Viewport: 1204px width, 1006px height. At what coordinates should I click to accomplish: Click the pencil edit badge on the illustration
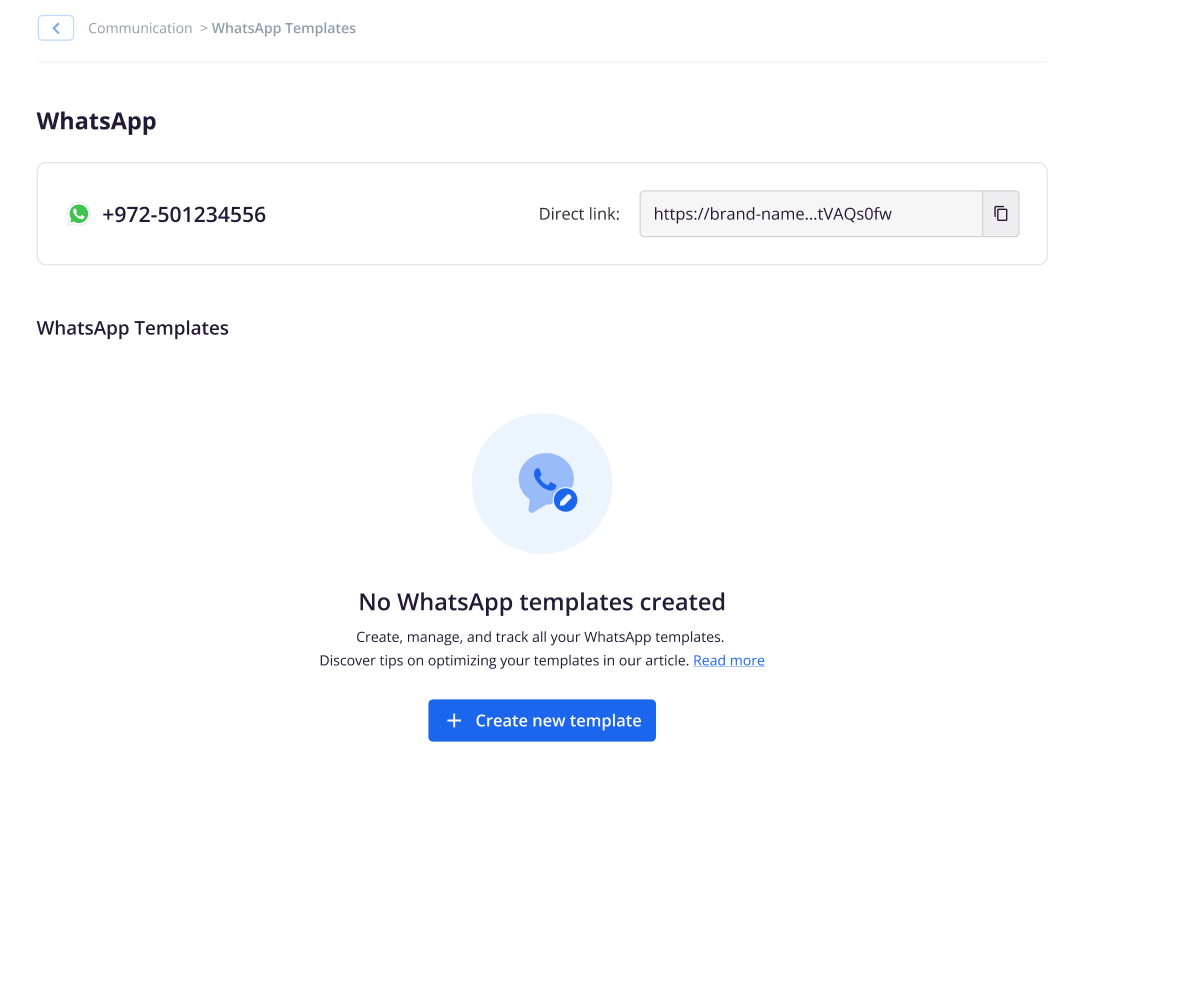coord(566,500)
